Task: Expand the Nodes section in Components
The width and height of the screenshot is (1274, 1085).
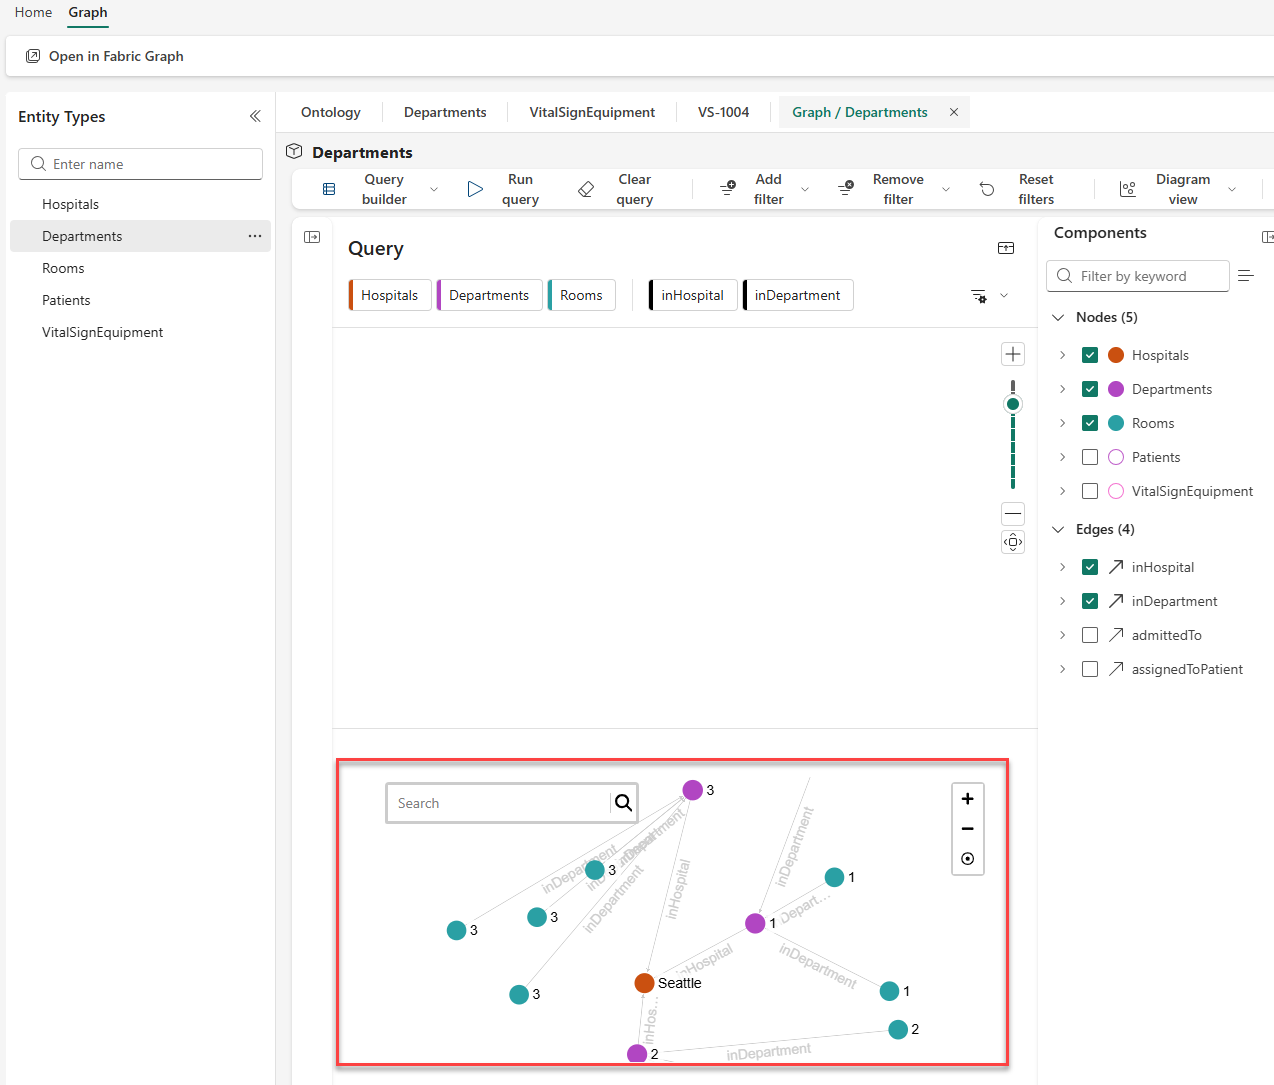Action: (1058, 316)
